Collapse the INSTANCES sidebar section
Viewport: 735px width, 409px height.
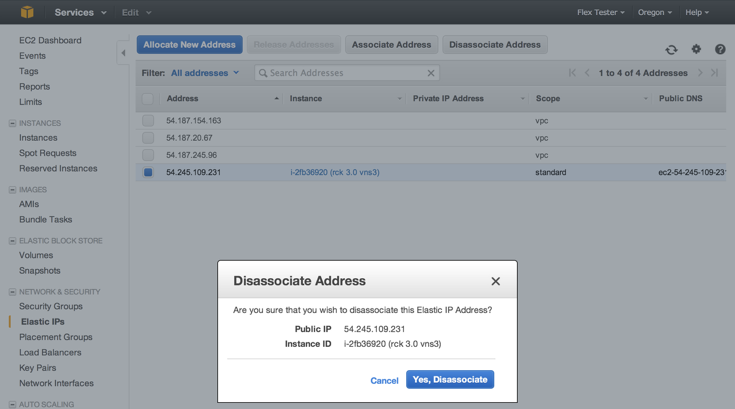(x=12, y=123)
